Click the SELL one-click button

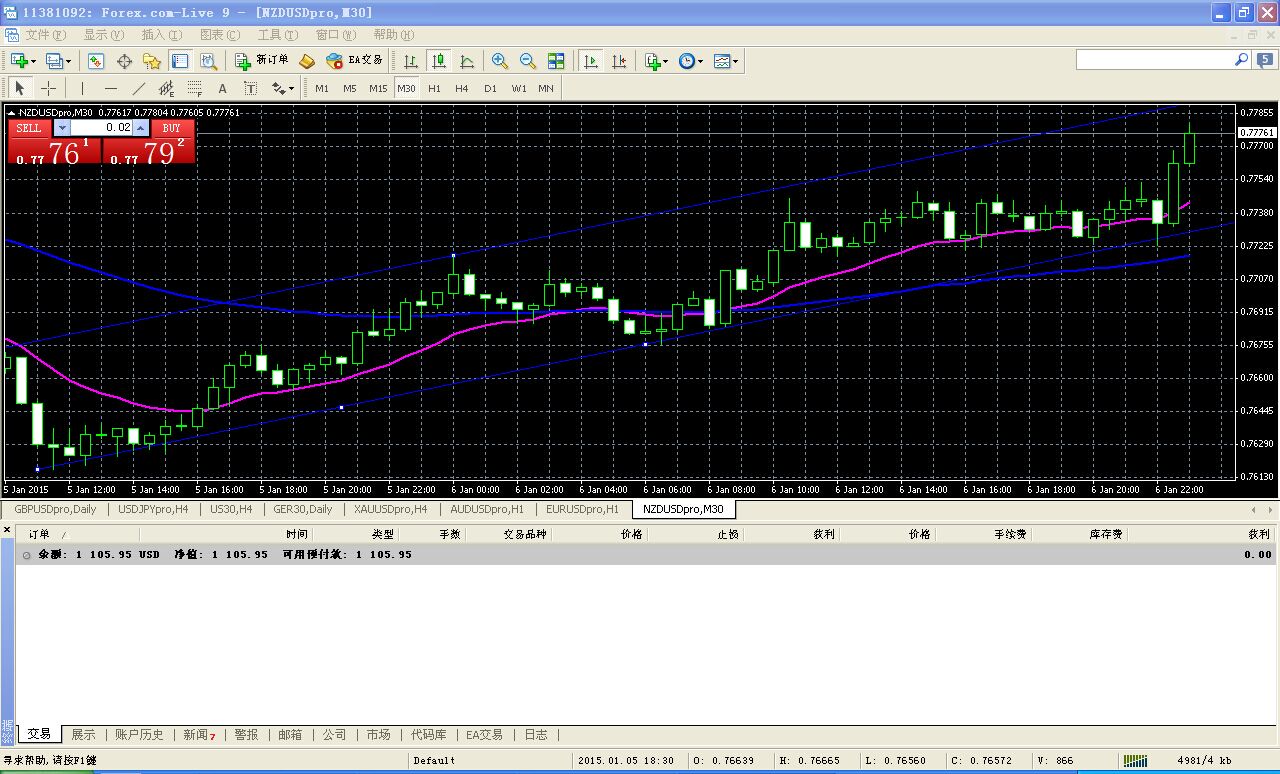coord(29,128)
